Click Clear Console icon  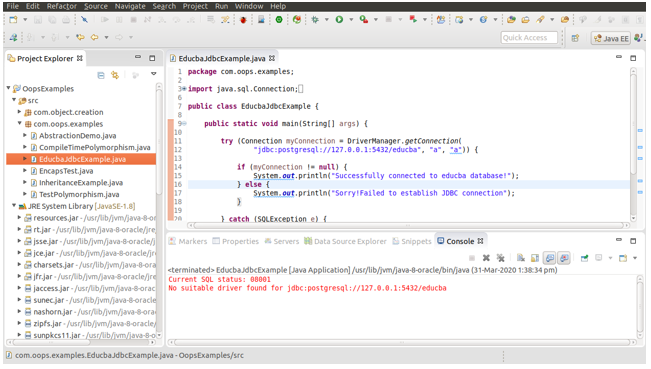click(x=521, y=258)
